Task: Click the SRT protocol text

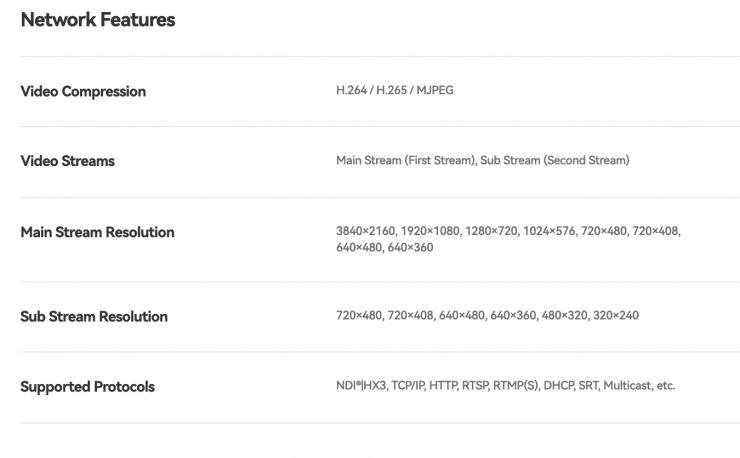Action: click(x=589, y=386)
